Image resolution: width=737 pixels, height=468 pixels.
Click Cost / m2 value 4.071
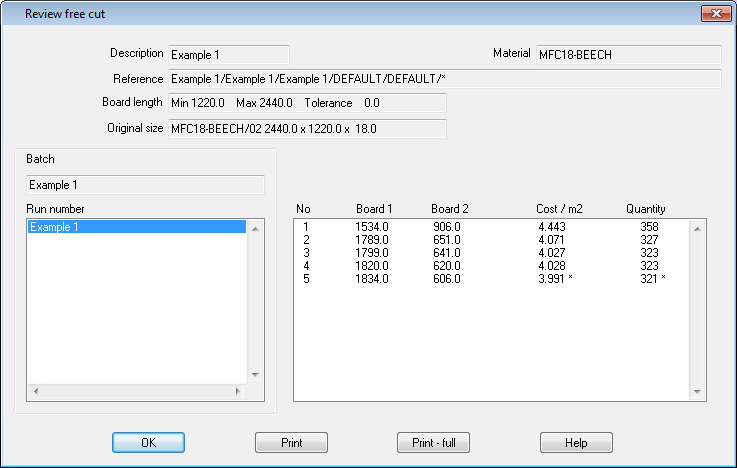tap(551, 240)
